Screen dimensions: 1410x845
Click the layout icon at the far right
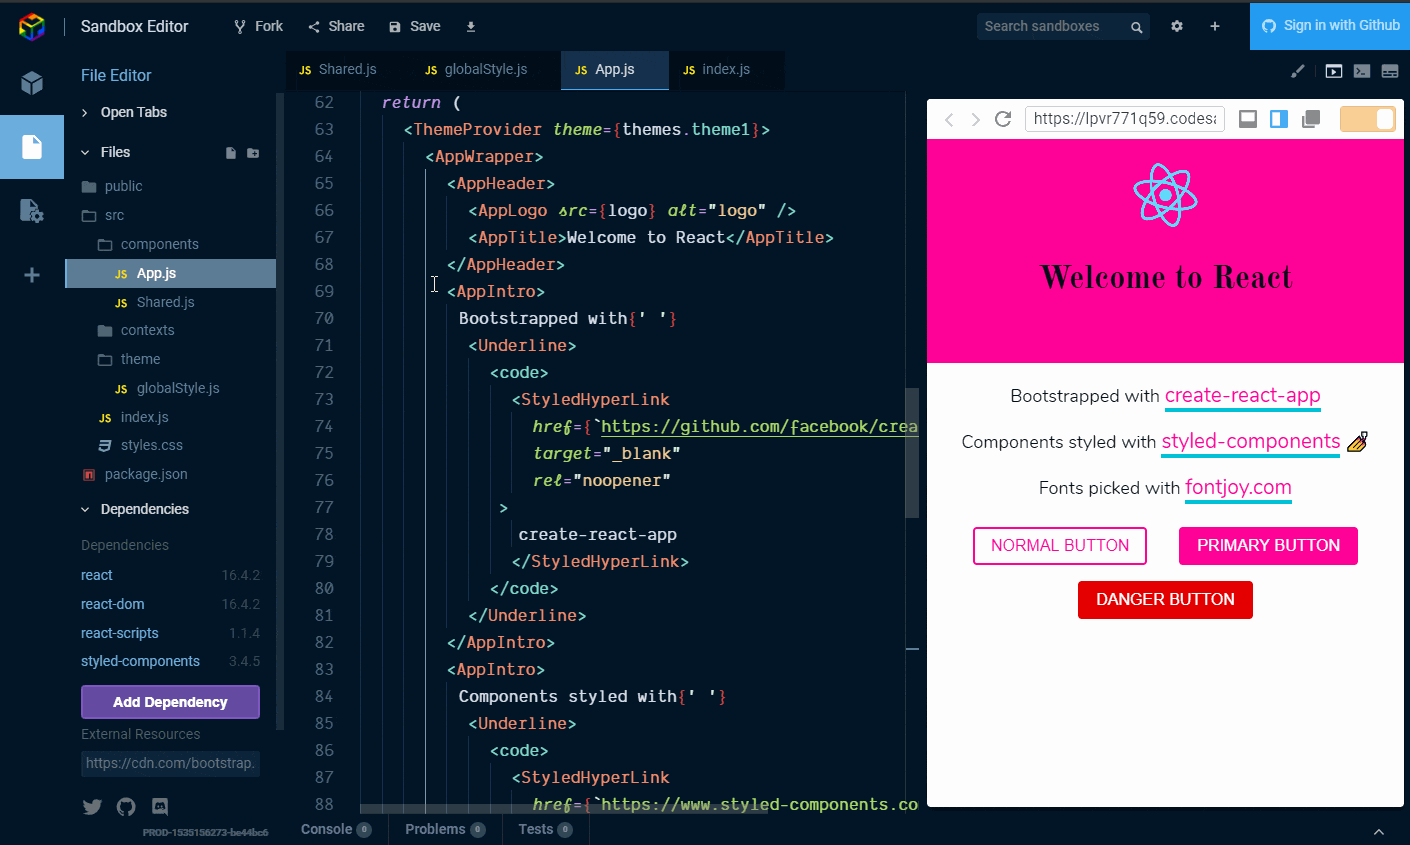1390,71
